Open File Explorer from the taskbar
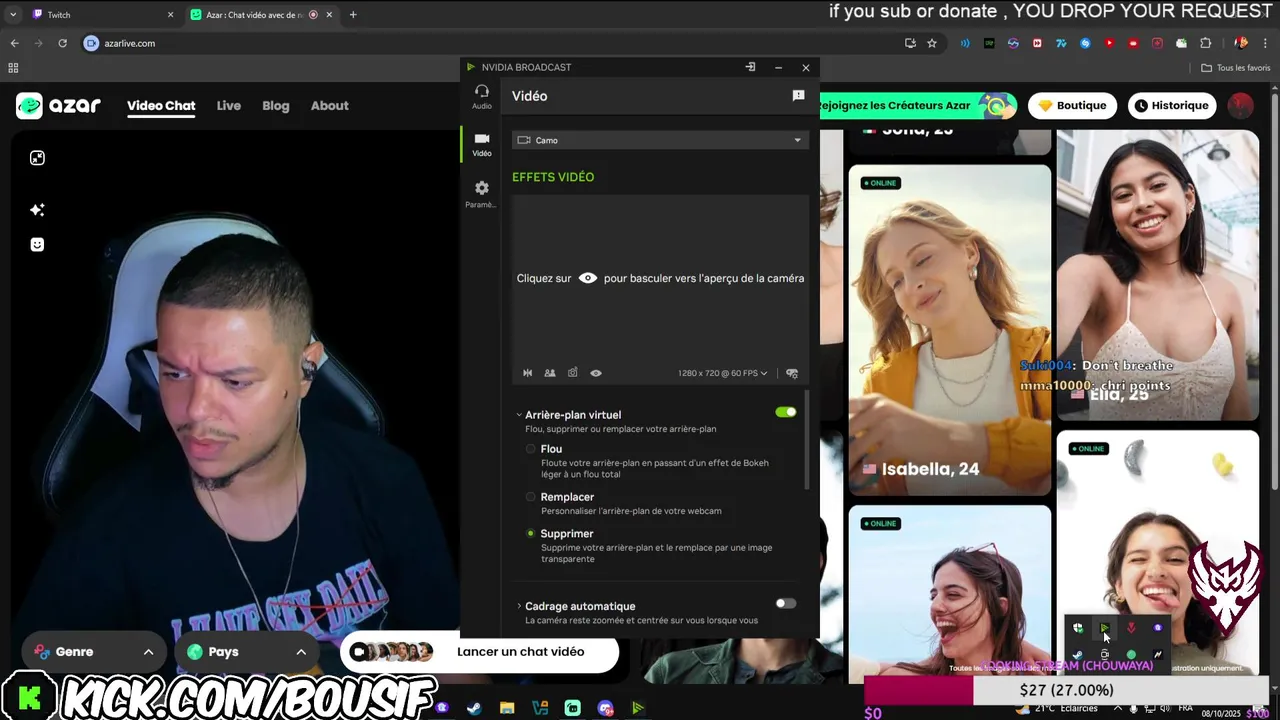The image size is (1280, 720). tap(507, 708)
